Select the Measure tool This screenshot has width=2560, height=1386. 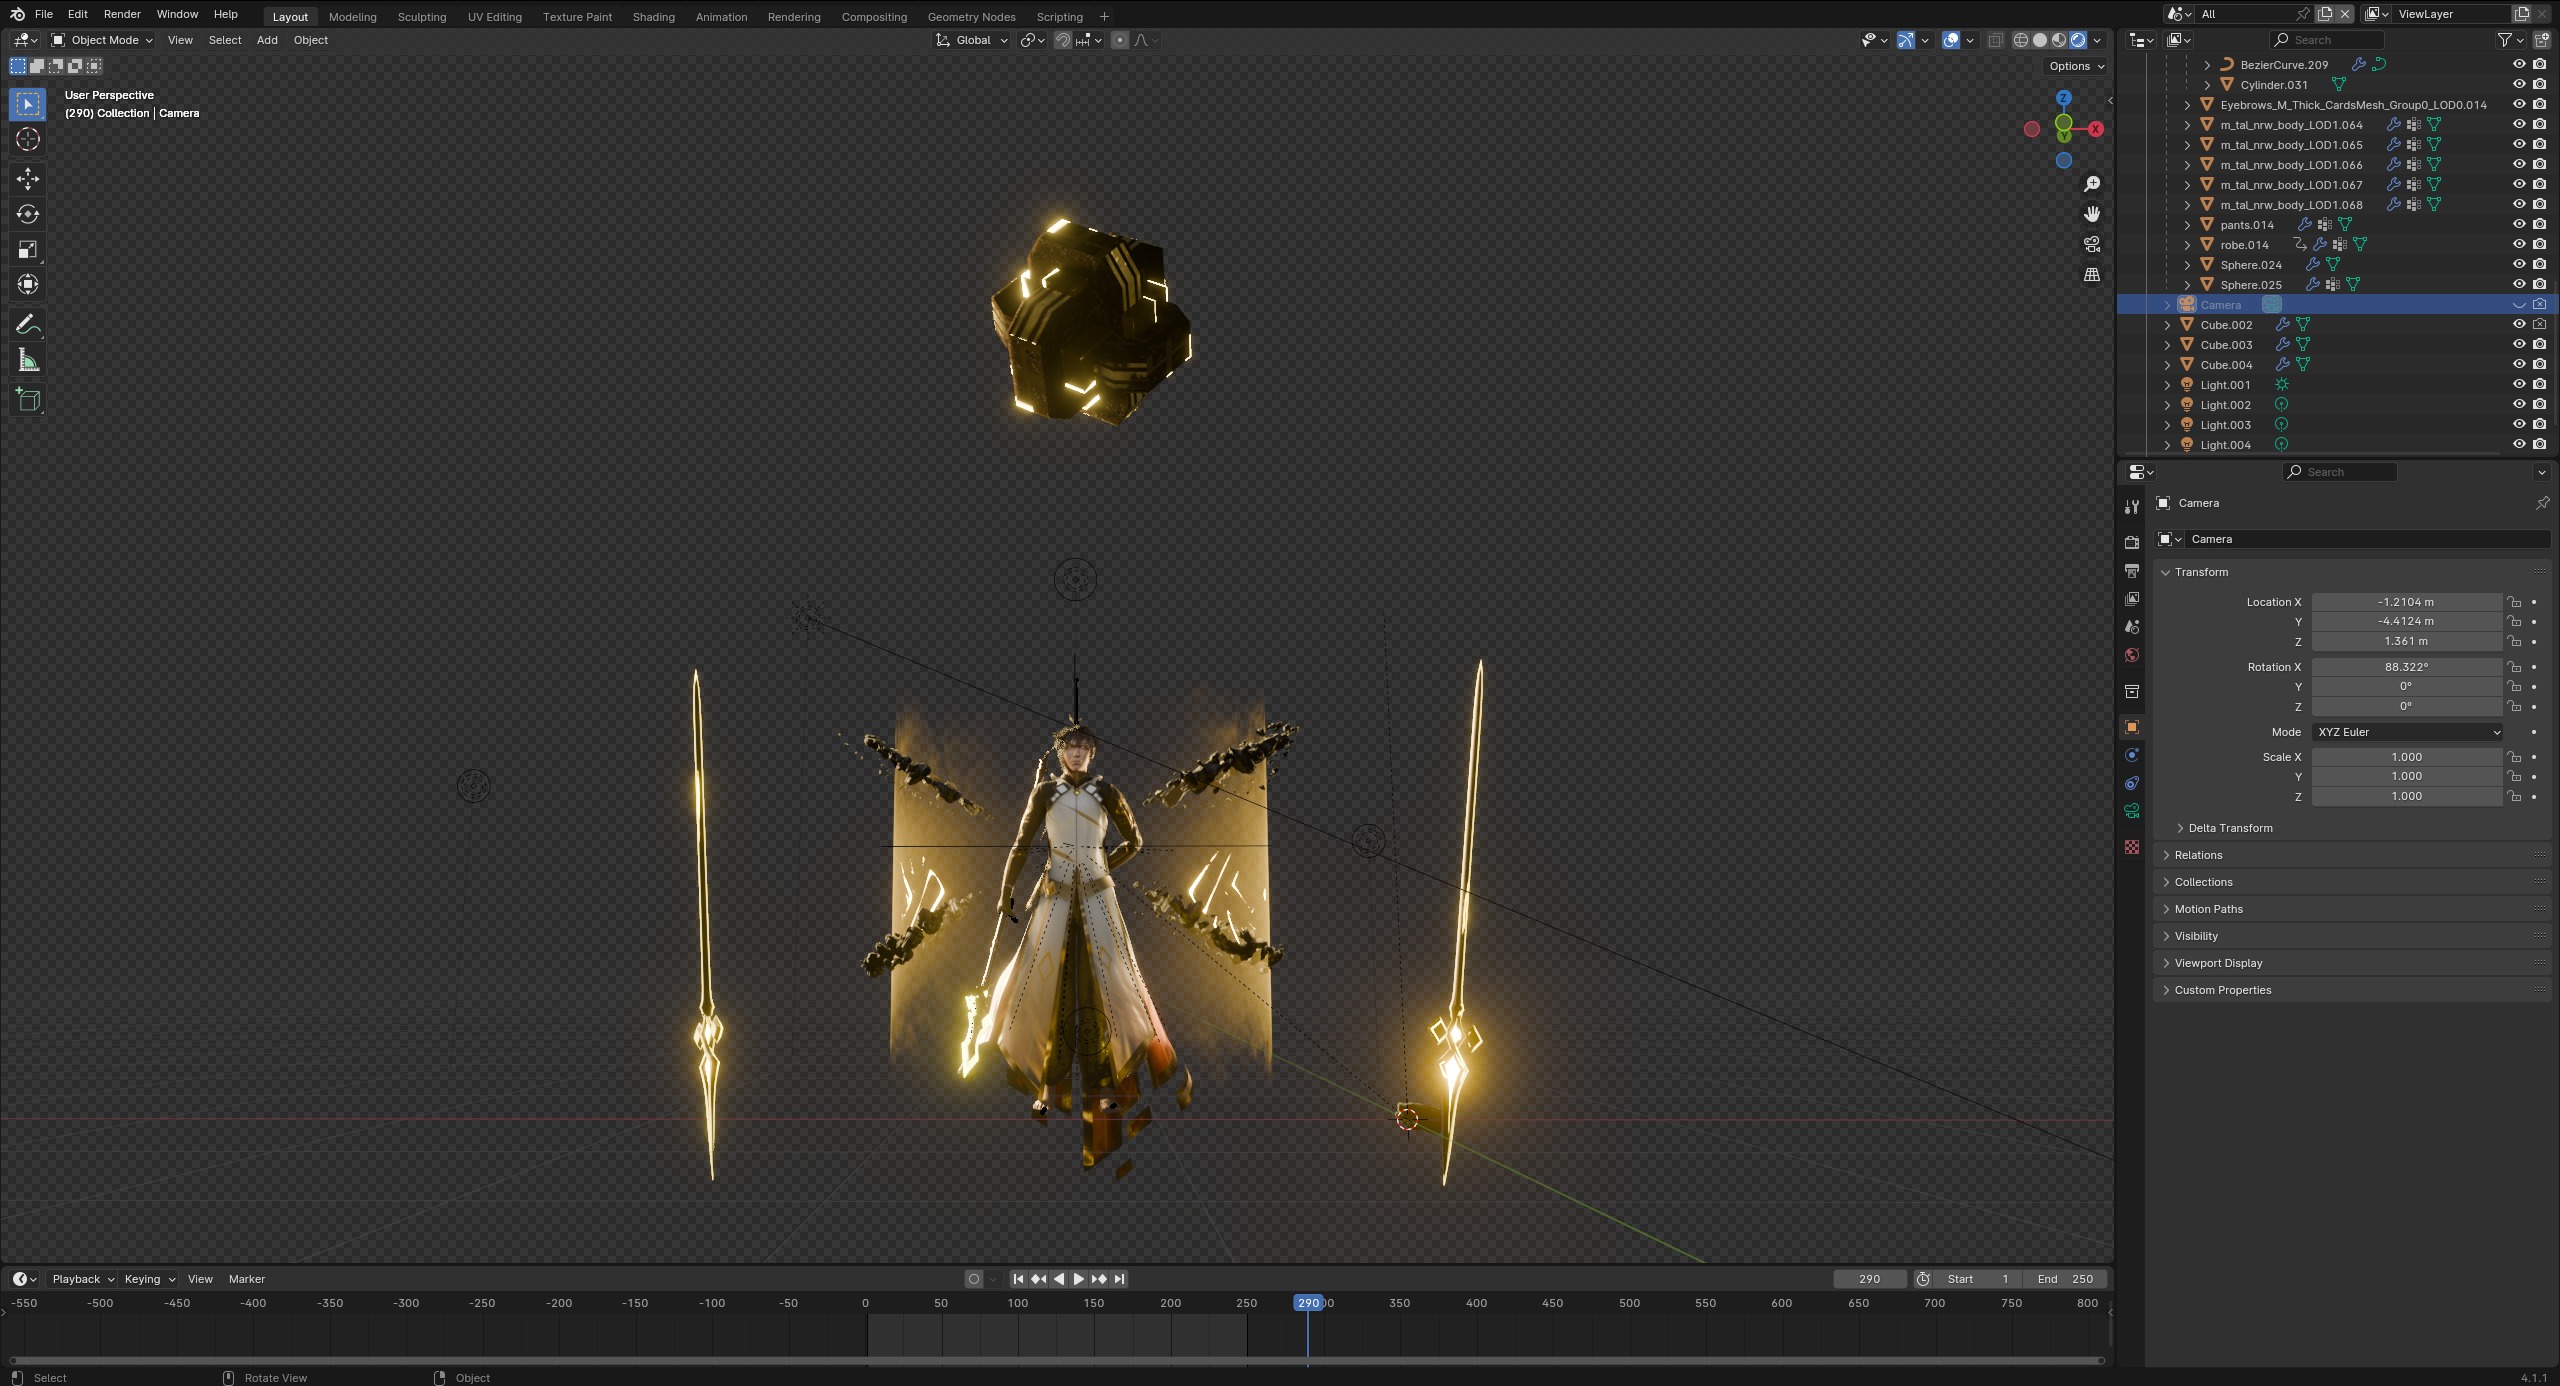(x=28, y=360)
